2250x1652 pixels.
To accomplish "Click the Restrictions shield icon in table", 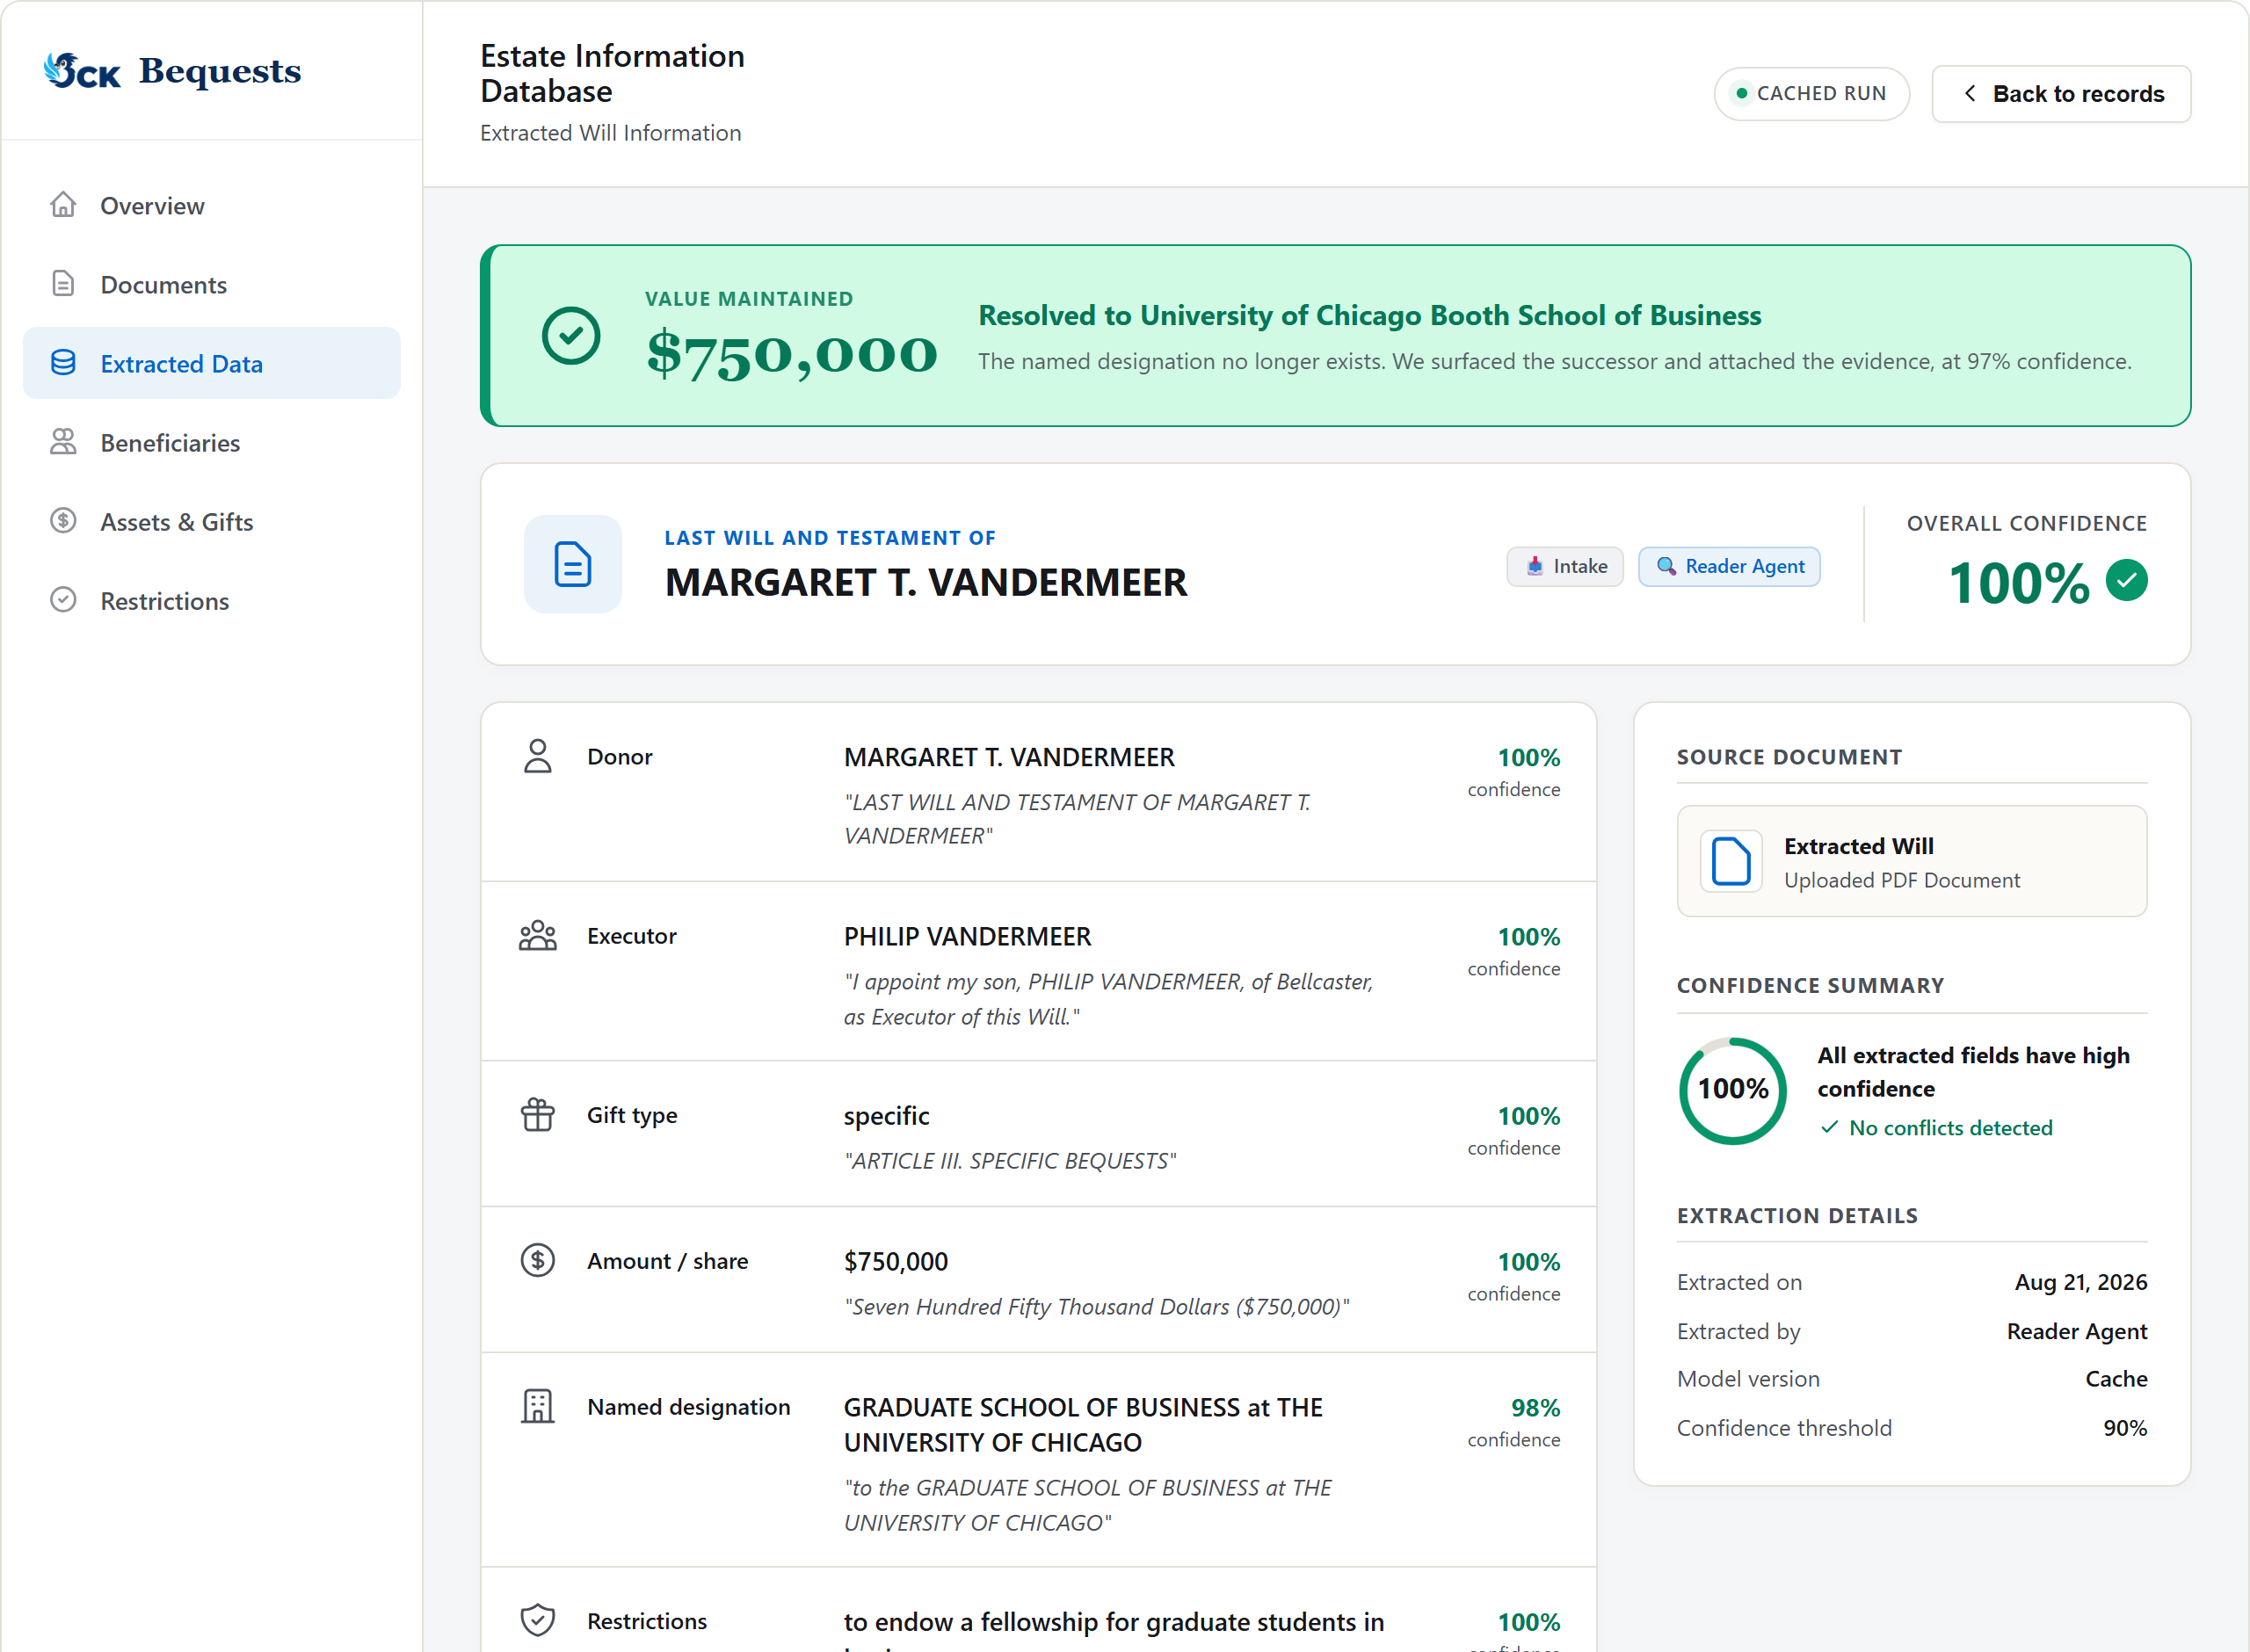I will [538, 1620].
